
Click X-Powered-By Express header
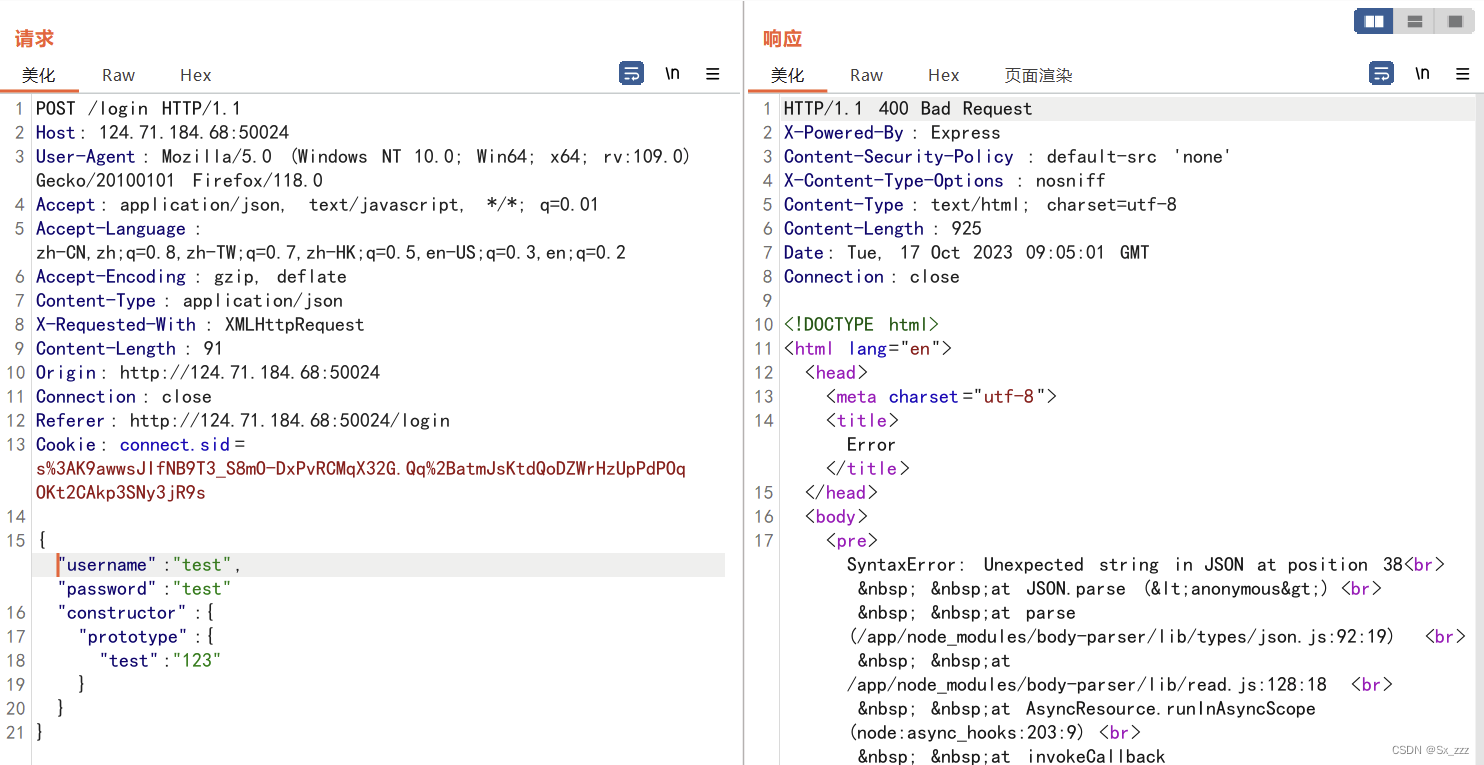pos(892,133)
